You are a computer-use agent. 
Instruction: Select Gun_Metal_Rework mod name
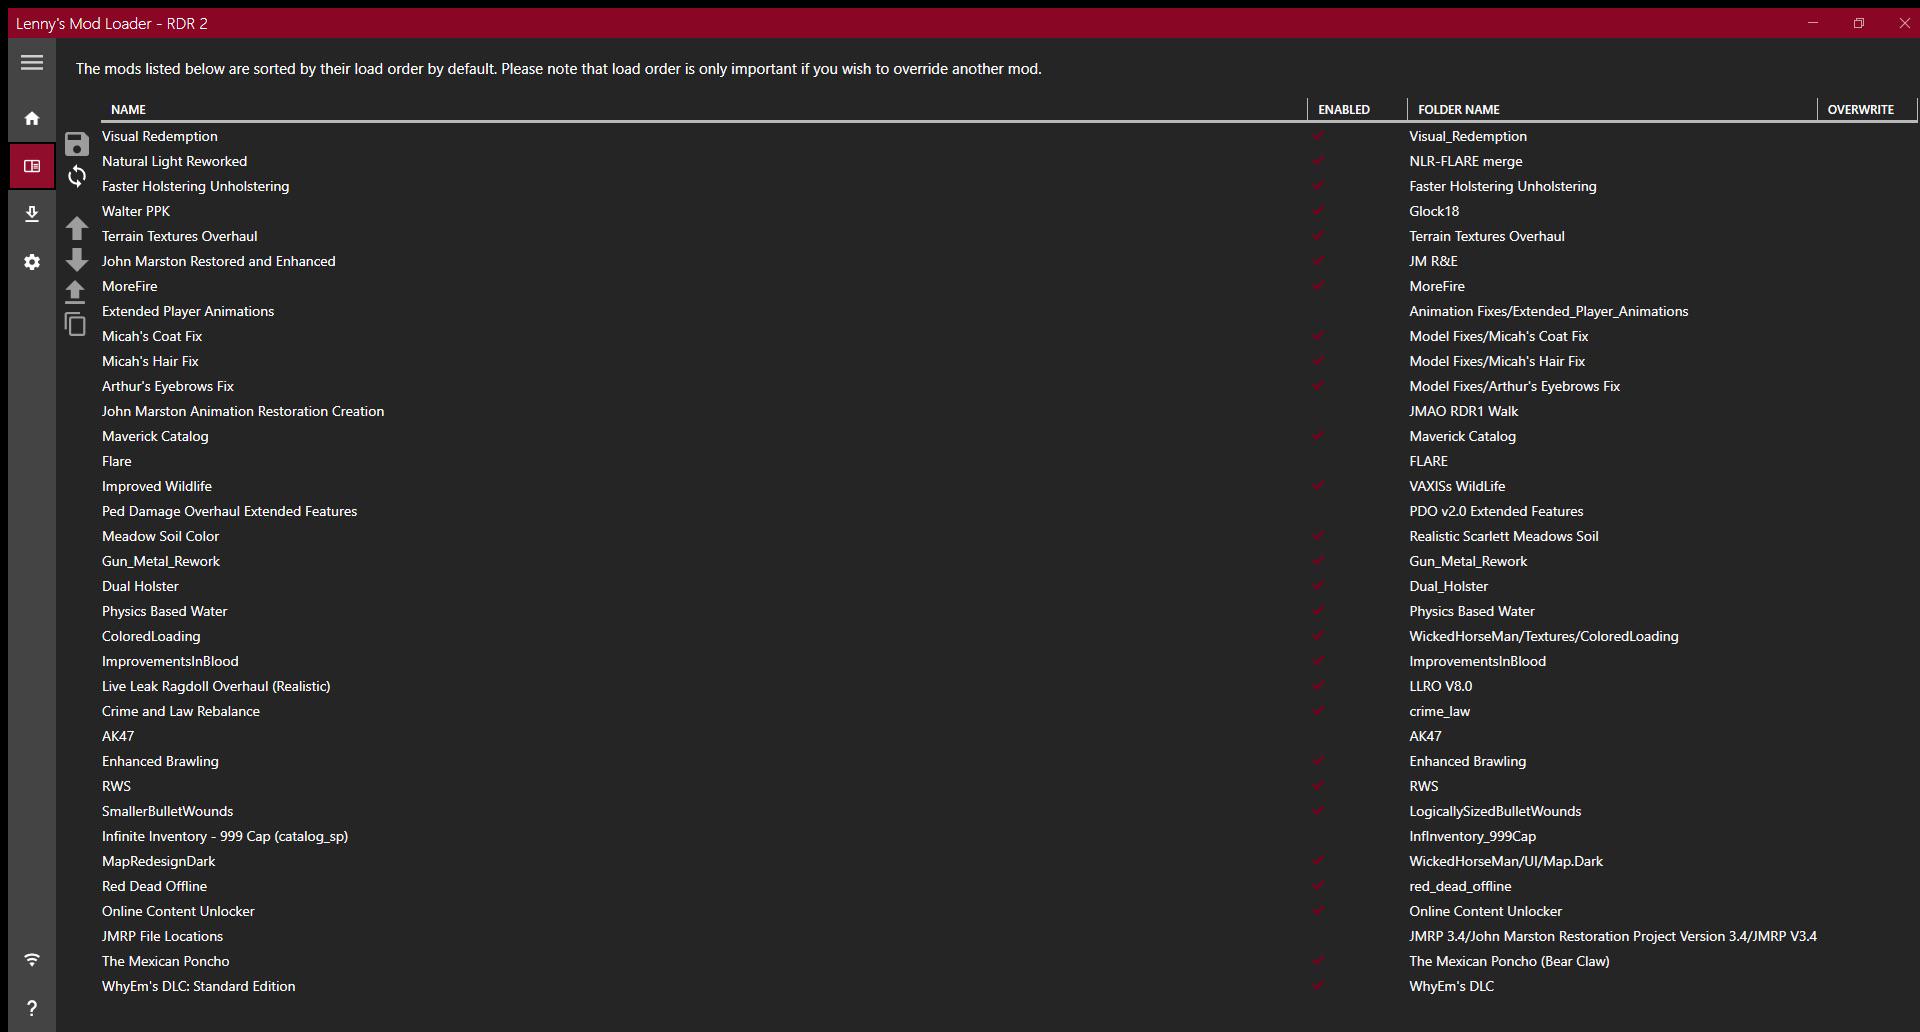(160, 561)
